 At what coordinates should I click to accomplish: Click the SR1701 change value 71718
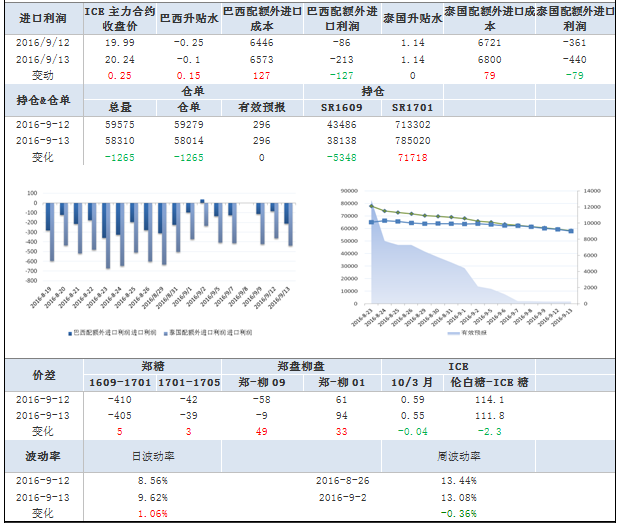[x=412, y=157]
